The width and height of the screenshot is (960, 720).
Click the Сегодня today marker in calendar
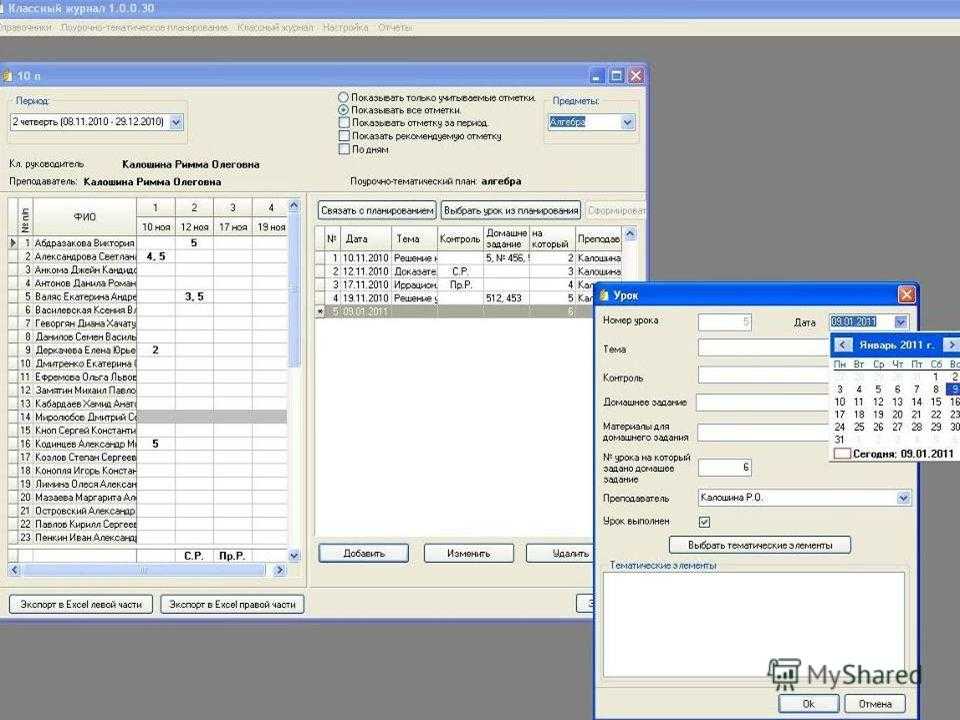click(x=842, y=453)
